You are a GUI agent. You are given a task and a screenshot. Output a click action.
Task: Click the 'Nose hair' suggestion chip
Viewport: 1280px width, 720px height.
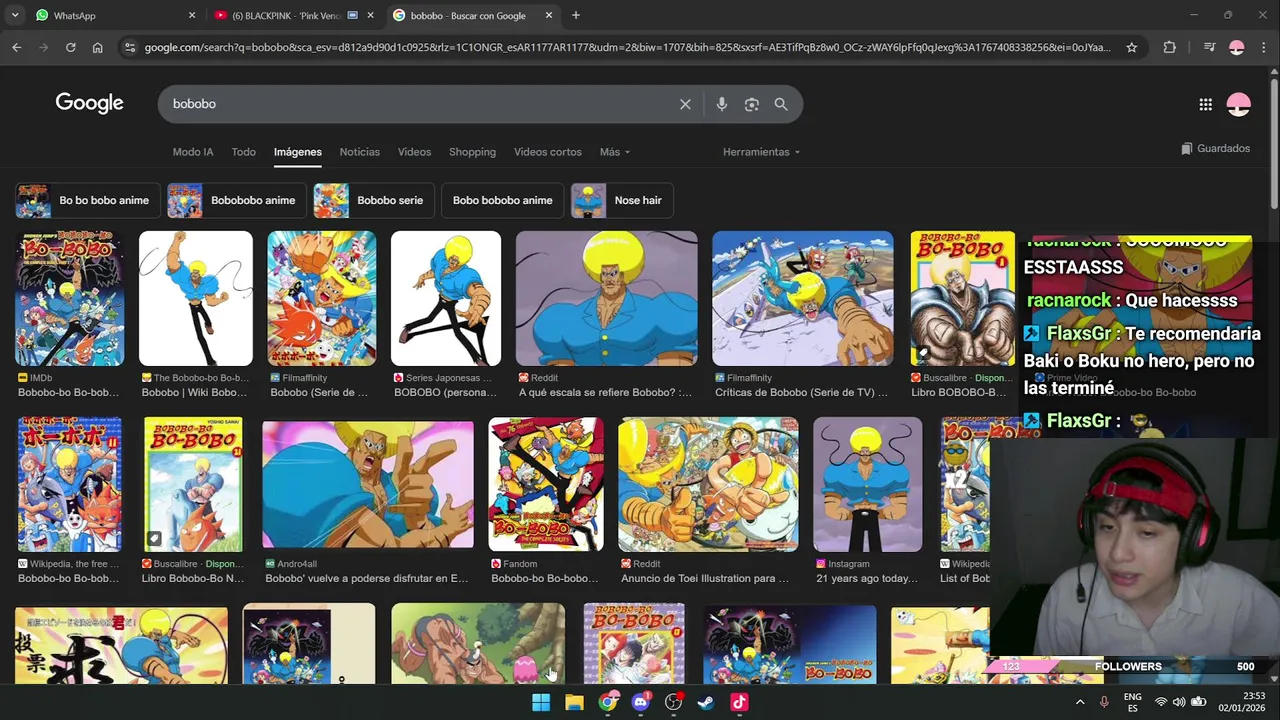pos(623,200)
